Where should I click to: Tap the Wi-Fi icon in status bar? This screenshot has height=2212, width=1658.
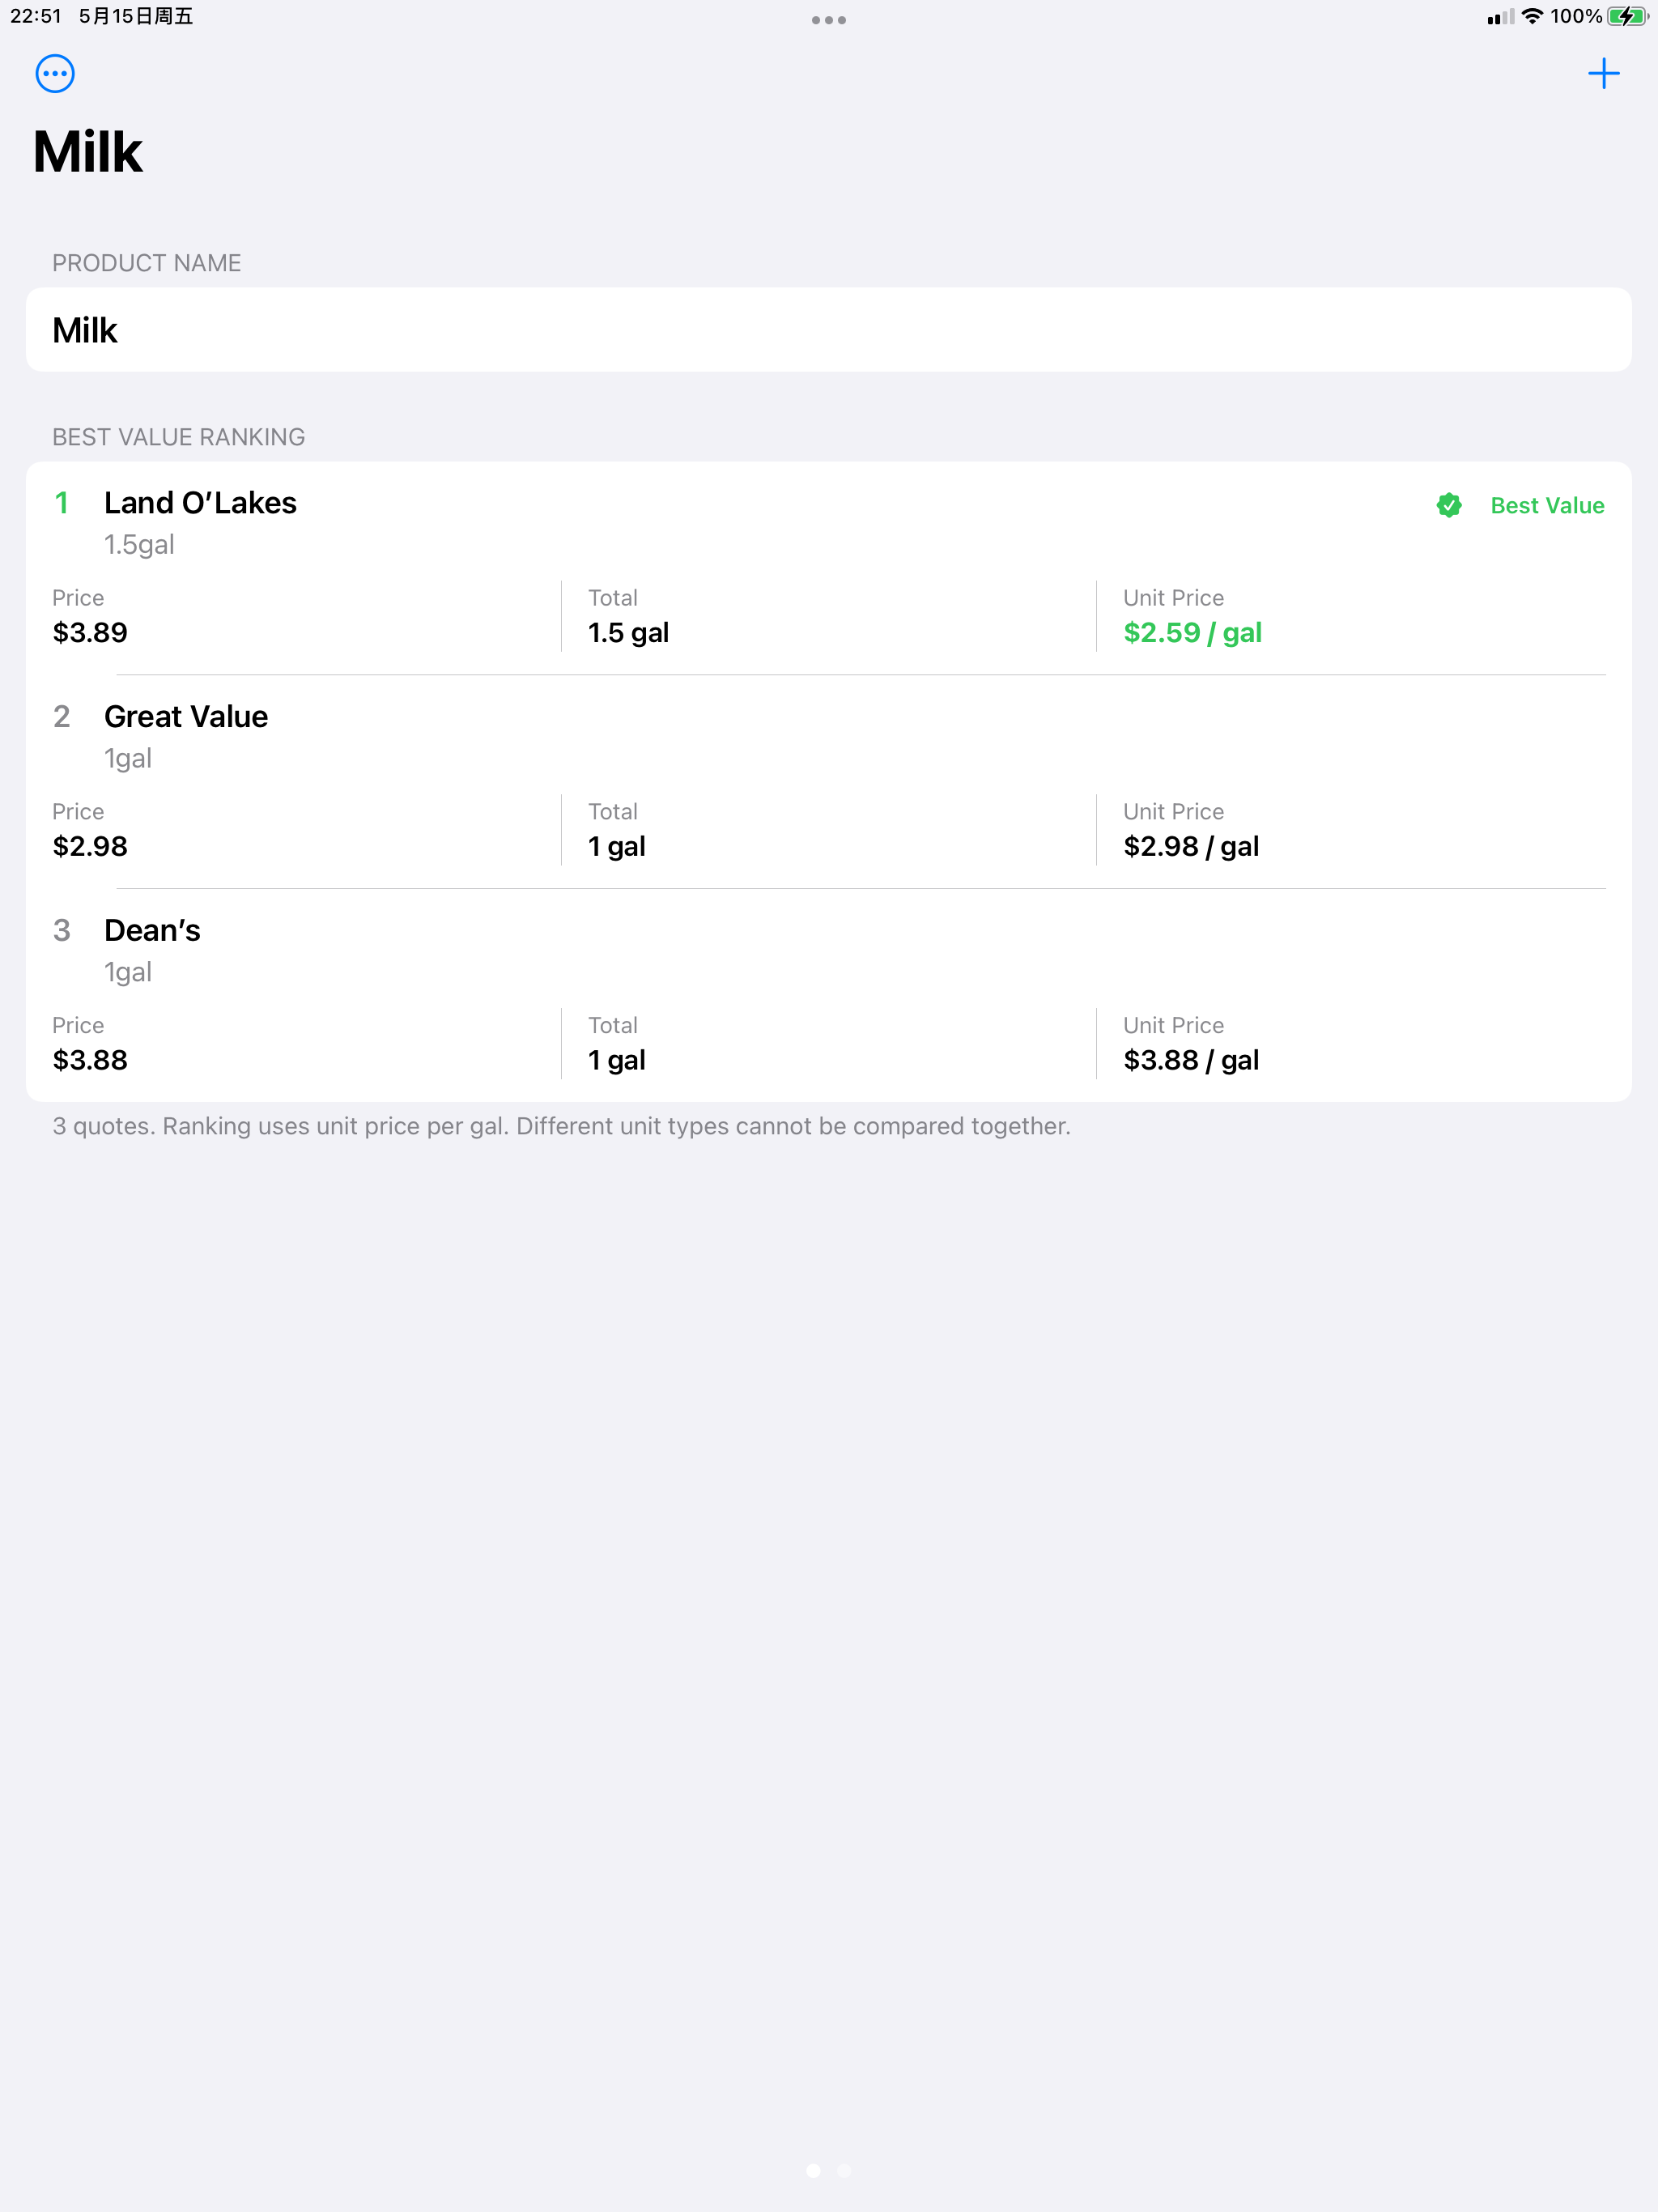[1532, 16]
